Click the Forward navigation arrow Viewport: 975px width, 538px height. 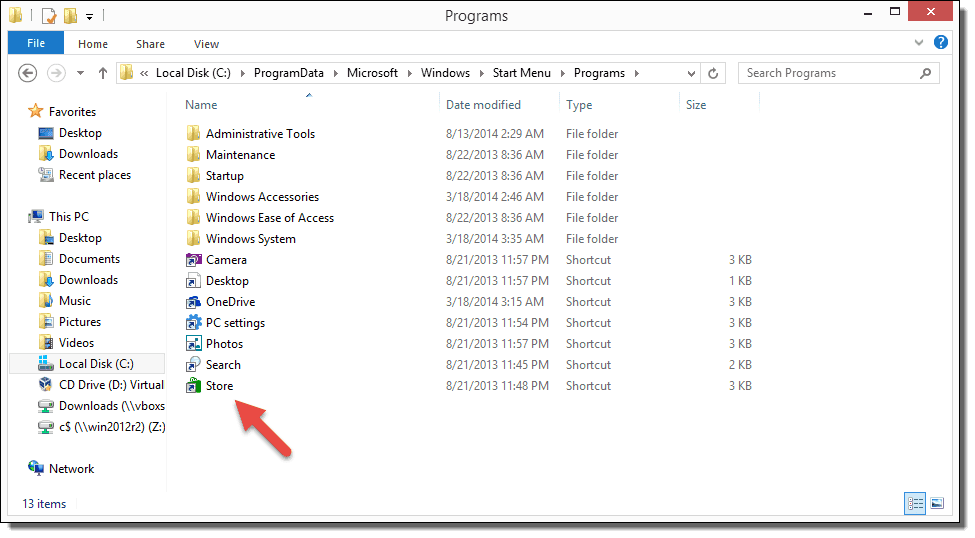pos(56,73)
